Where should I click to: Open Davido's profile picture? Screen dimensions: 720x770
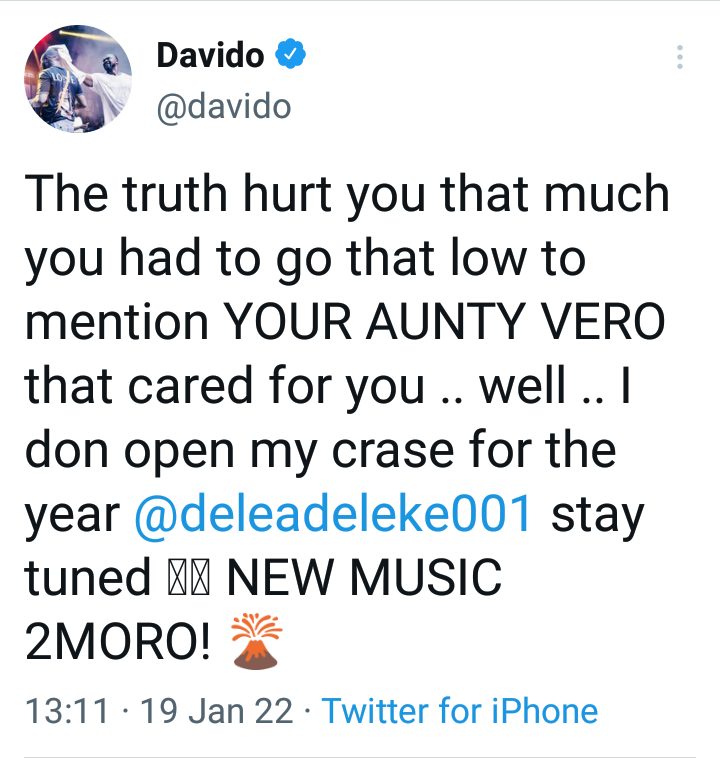78,79
